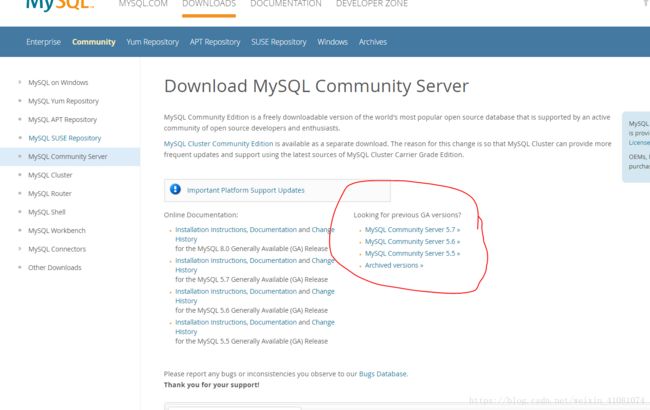
Task: Open MySQL Connectors in the sidebar
Action: point(57,249)
